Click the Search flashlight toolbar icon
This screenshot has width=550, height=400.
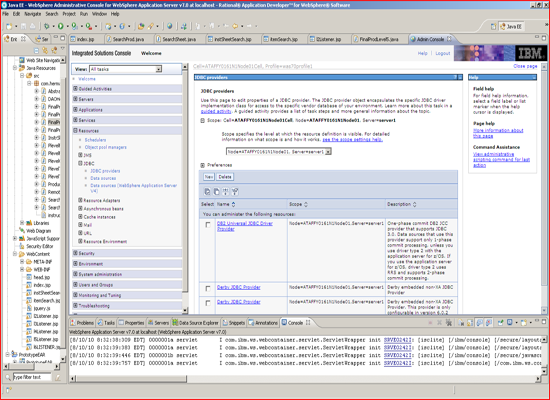coord(150,26)
